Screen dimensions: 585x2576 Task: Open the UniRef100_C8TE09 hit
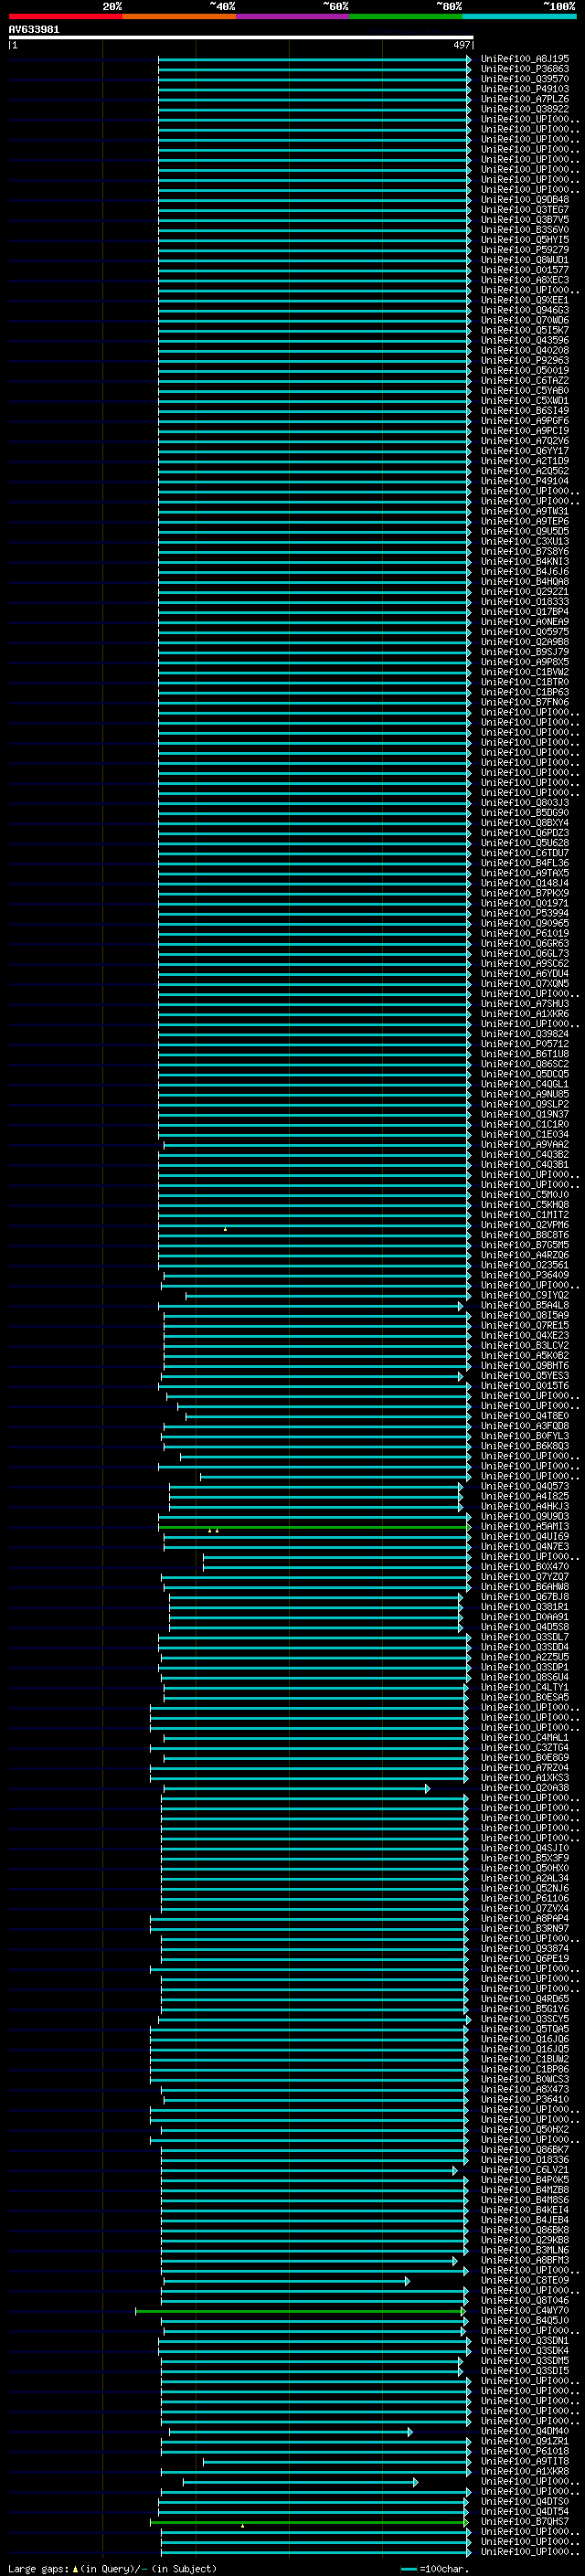[x=524, y=2281]
